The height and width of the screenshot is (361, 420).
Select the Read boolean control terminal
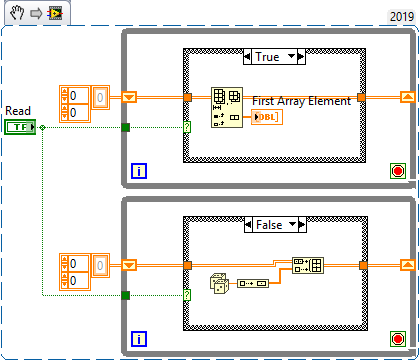coord(20,127)
